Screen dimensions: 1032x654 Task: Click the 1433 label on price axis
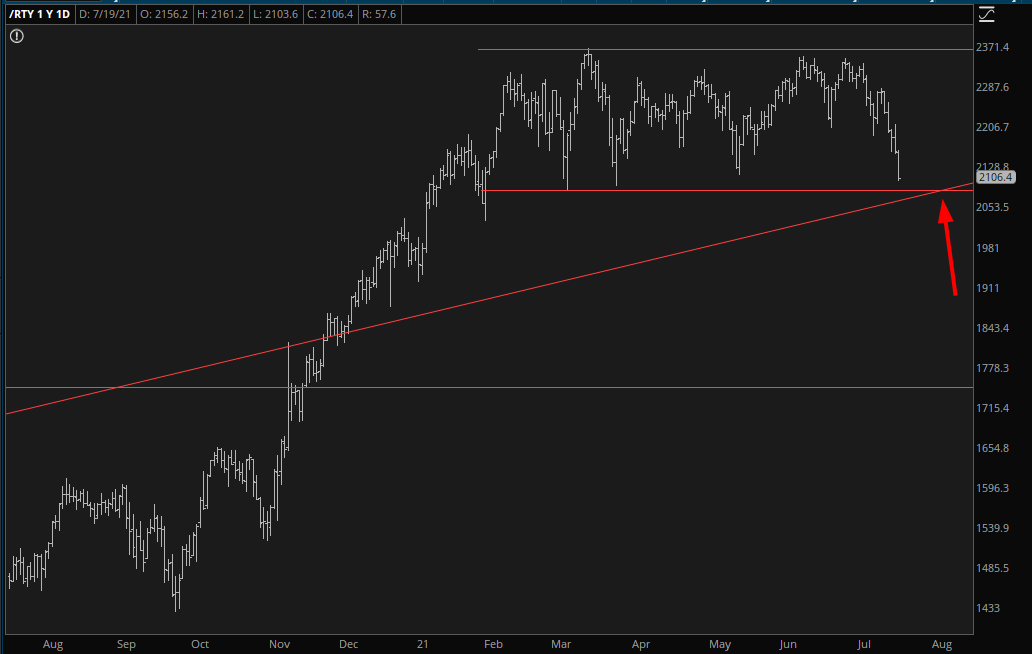[990, 608]
